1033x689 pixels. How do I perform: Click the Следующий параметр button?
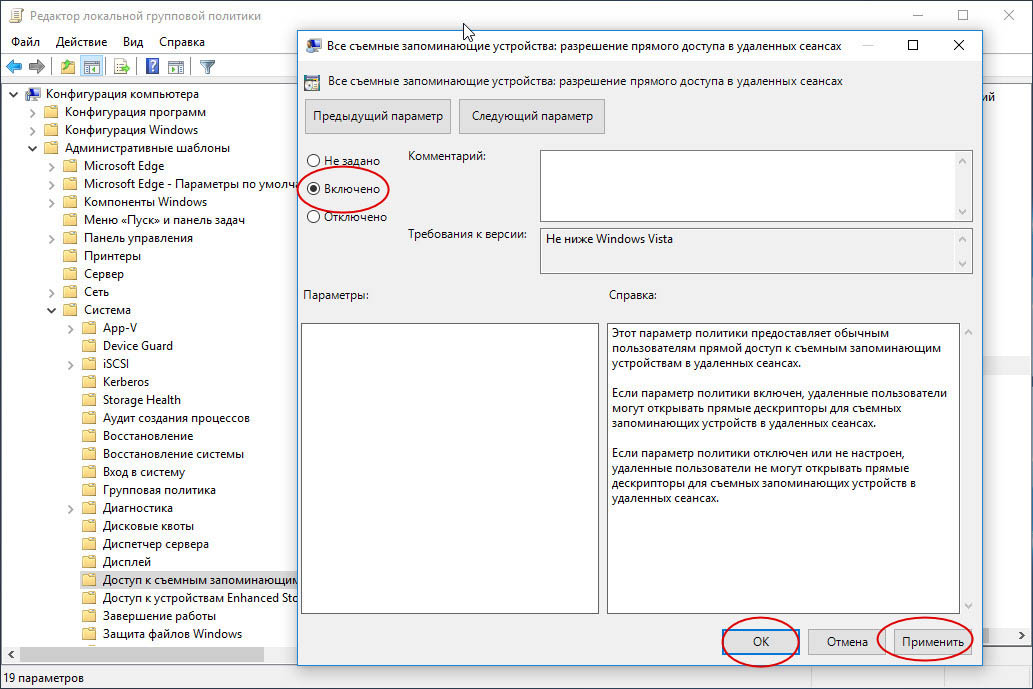[x=532, y=116]
